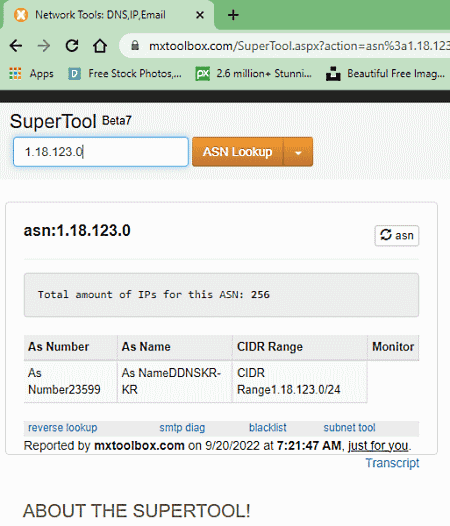Click the ABOUT THE SUPERTOOL! heading
Screen dimensions: 450x526
(137, 511)
